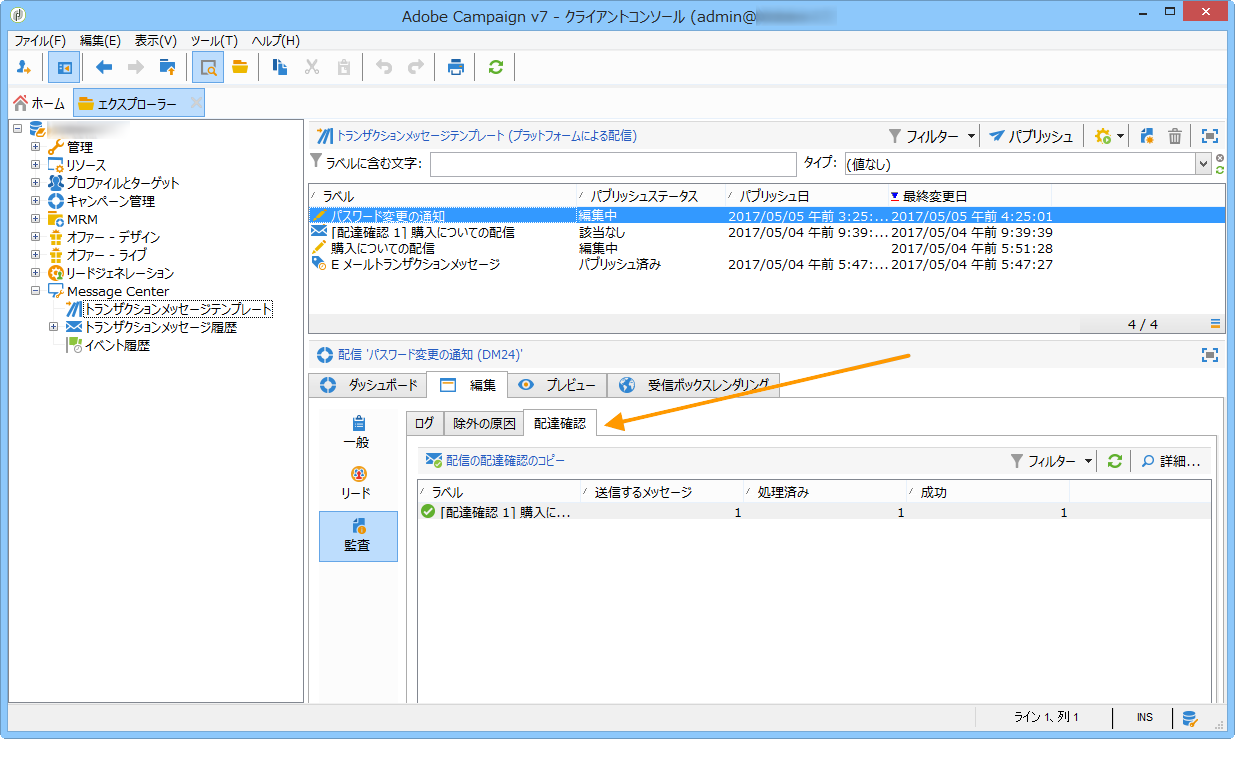1250x758 pixels.
Task: Click the new template document icon
Action: 1147,136
